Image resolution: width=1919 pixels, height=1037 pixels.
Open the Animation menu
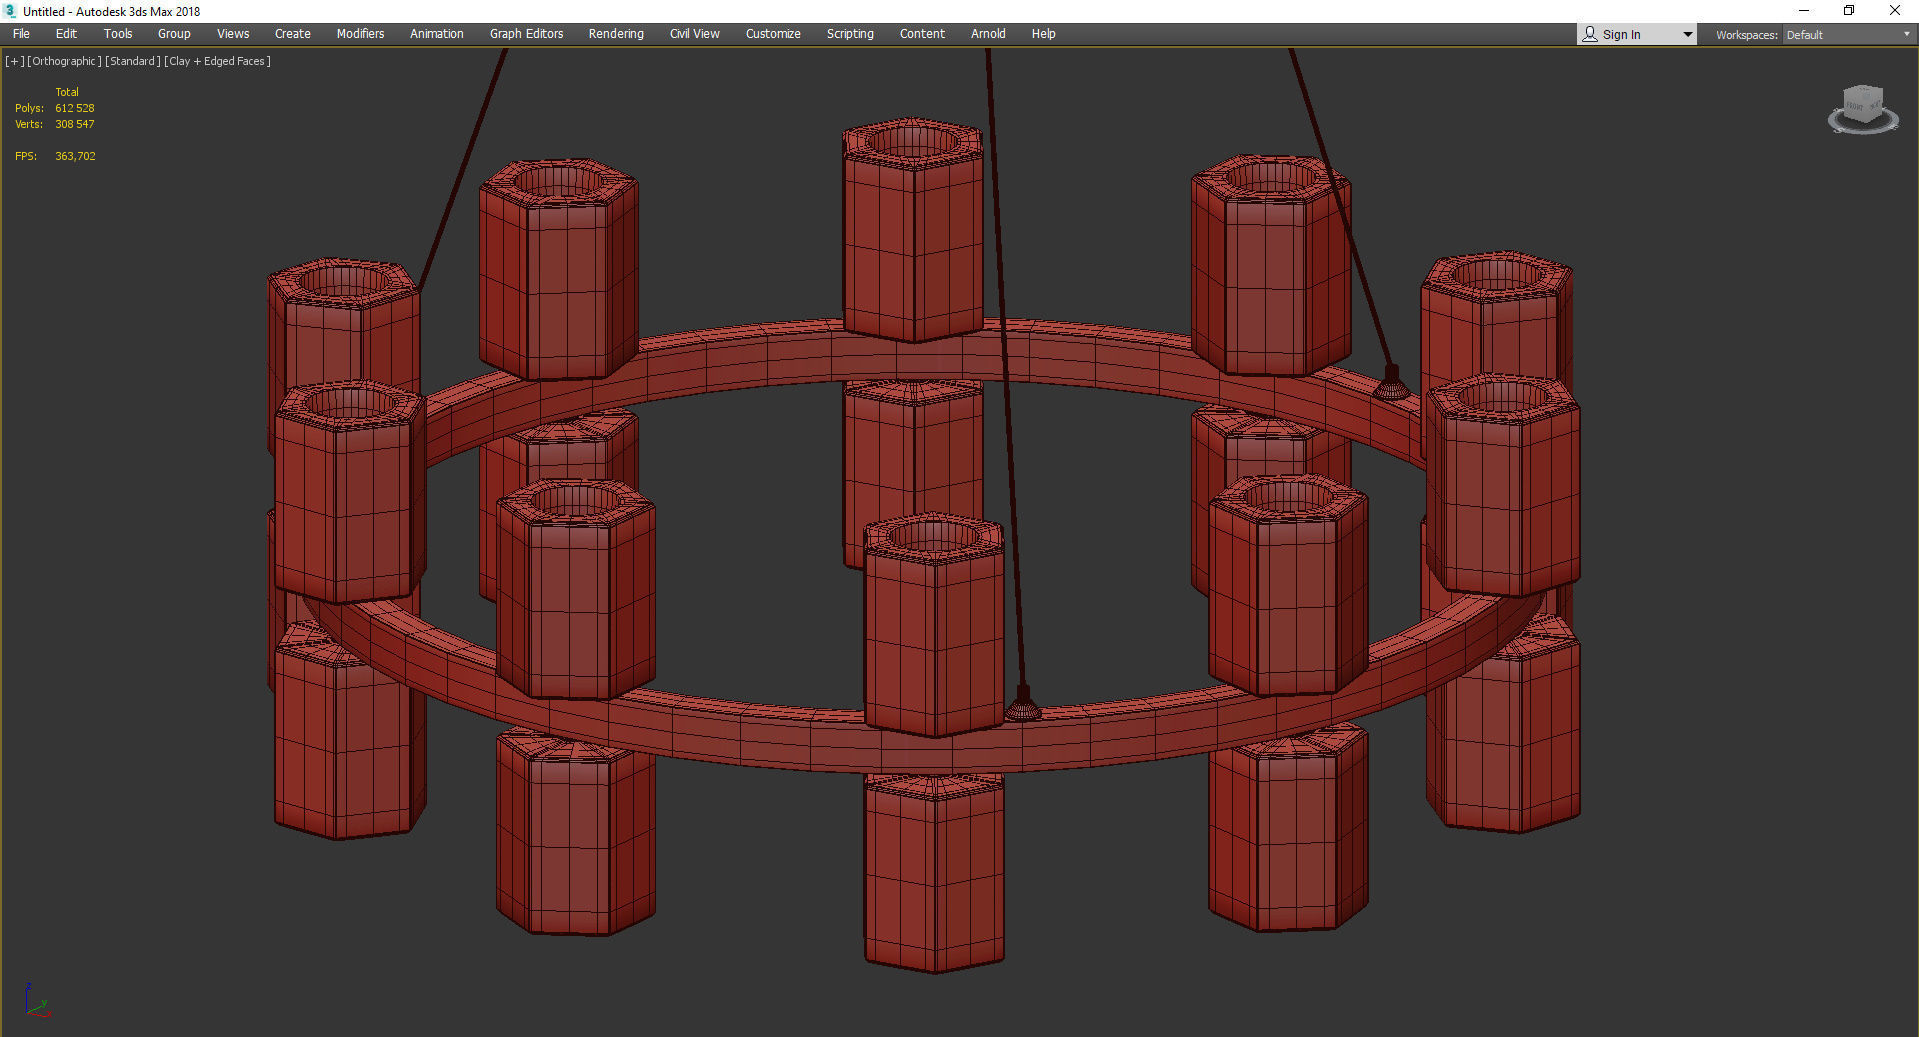437,34
